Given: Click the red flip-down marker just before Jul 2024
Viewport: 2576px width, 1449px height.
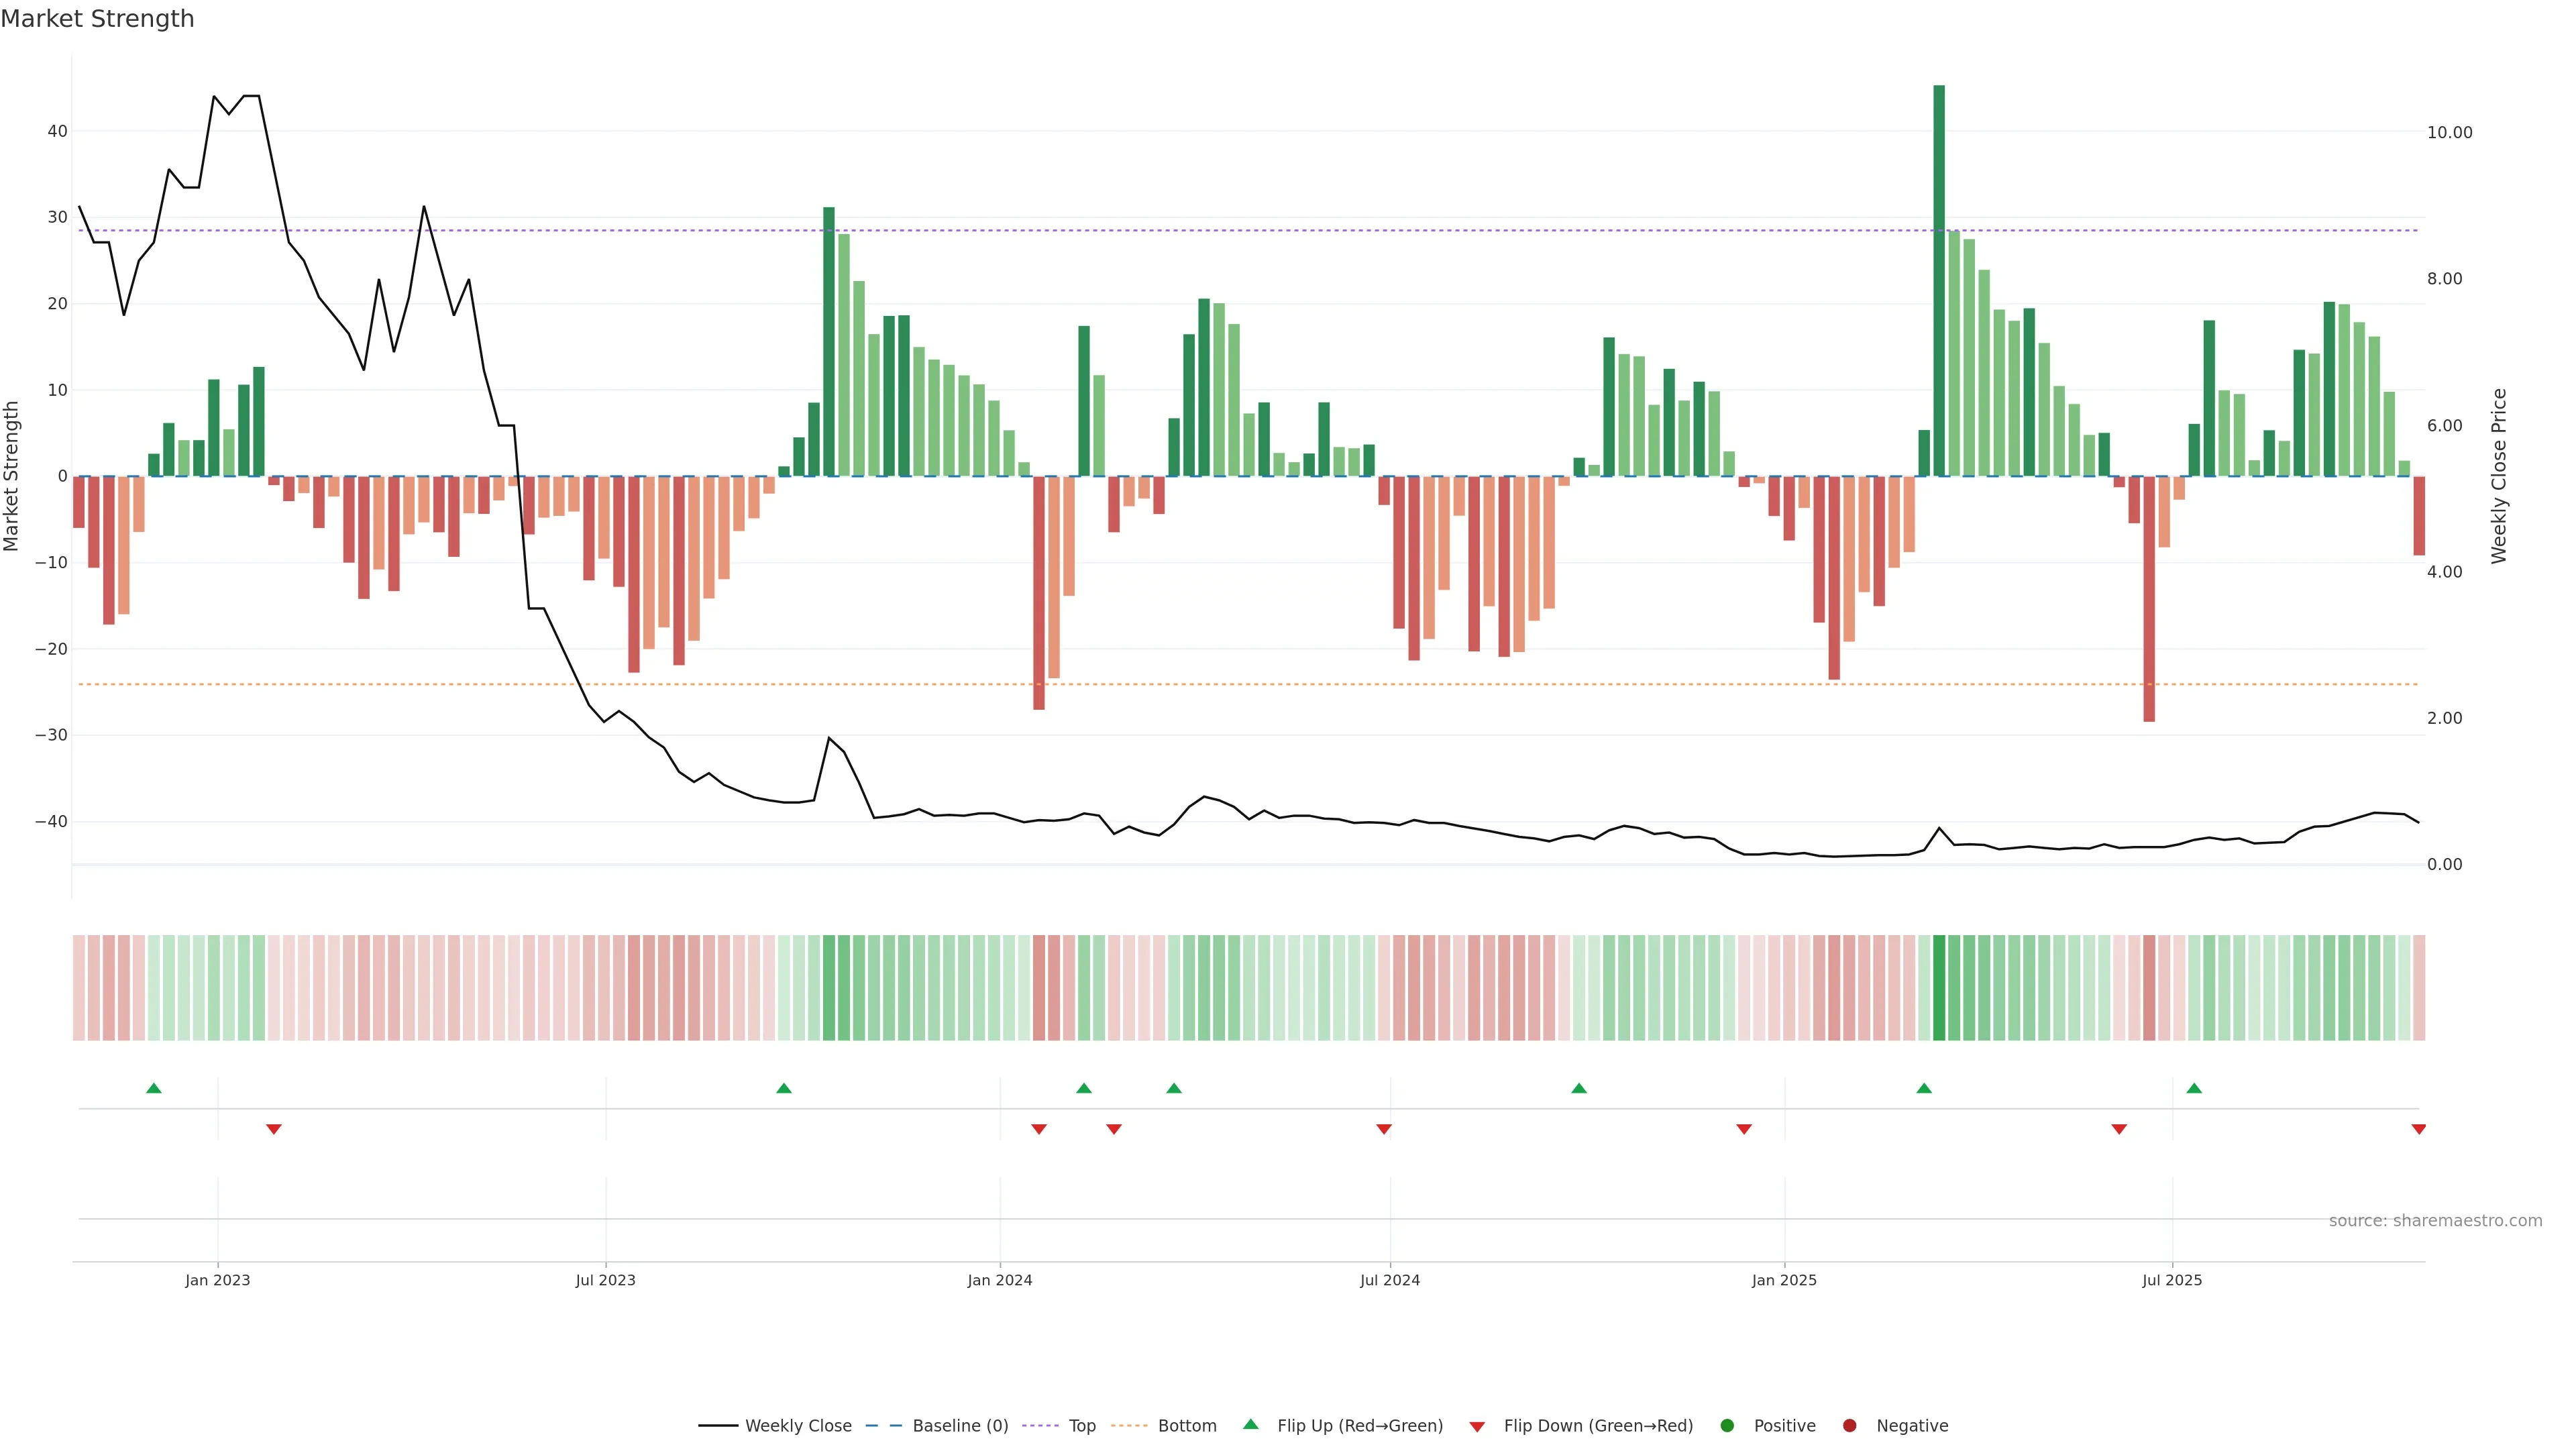Looking at the screenshot, I should tap(1384, 1129).
